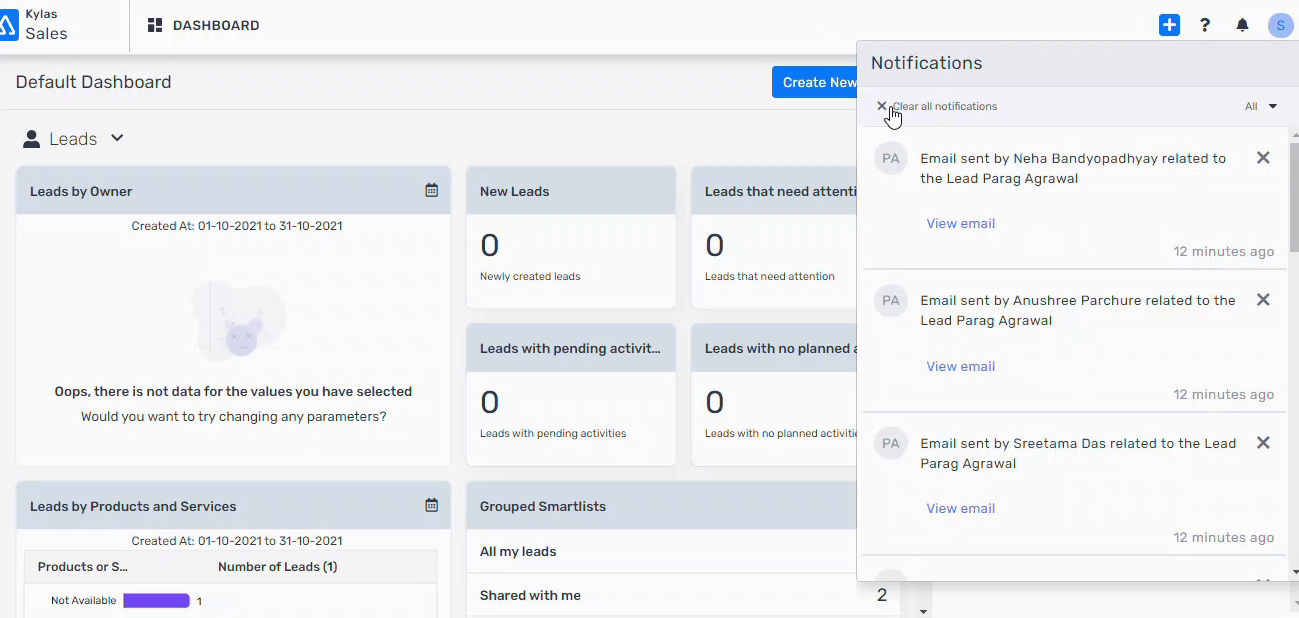Click the PA avatar on Anushree Parchure notification

click(891, 300)
